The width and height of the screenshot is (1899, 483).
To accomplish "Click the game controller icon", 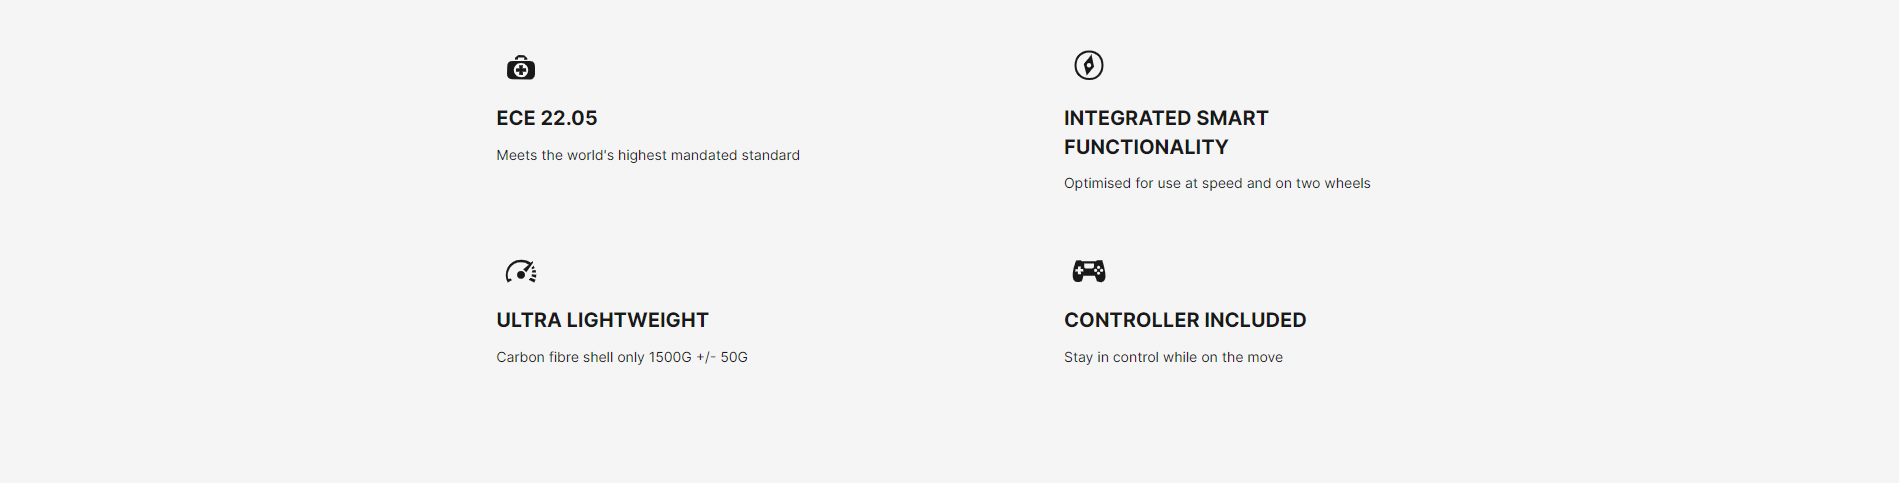I will pyautogui.click(x=1088, y=270).
